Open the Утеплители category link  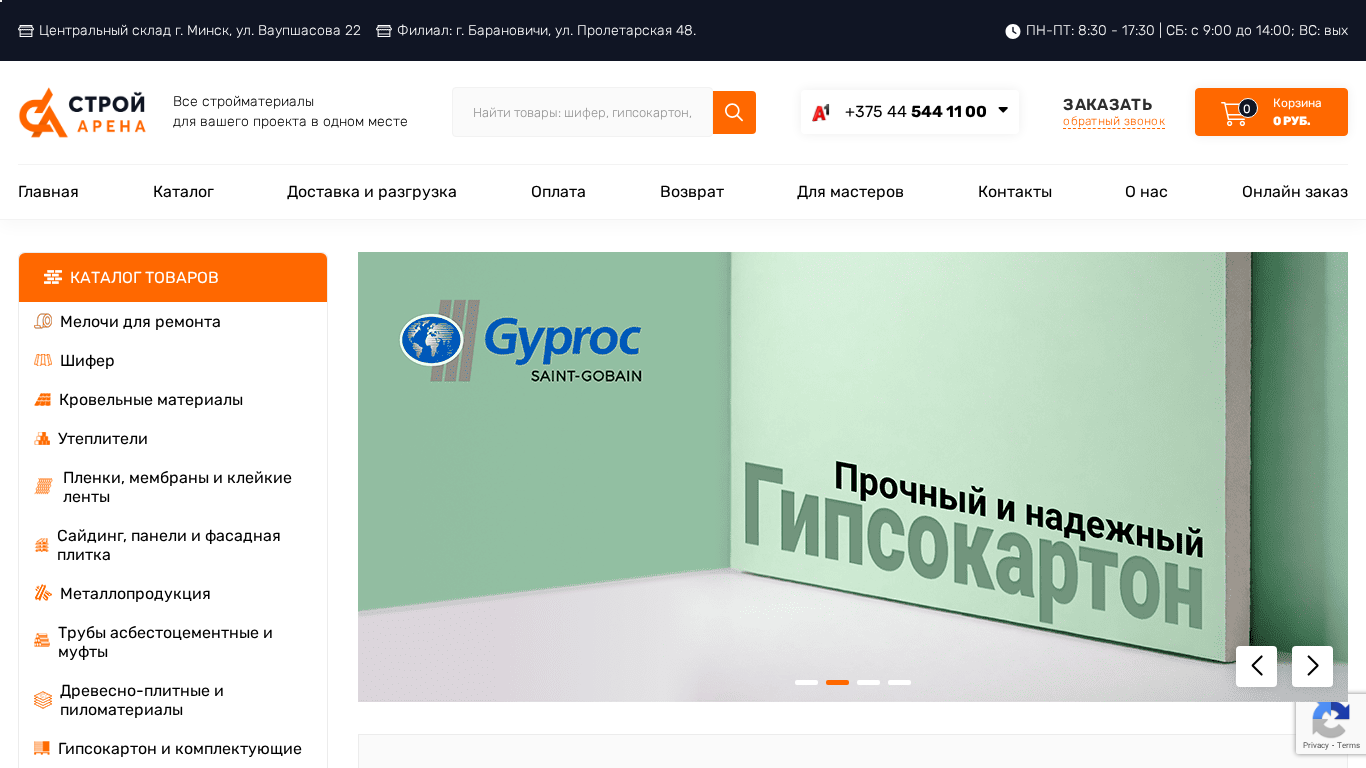tap(103, 439)
